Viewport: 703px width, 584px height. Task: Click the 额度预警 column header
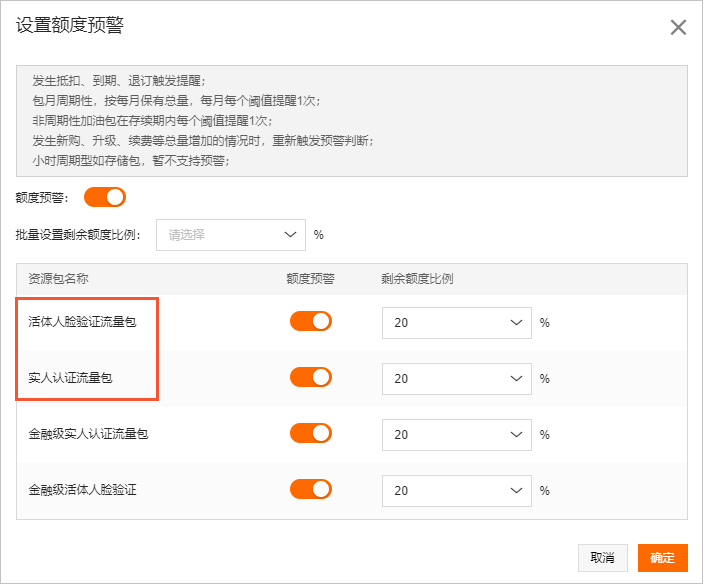point(310,279)
